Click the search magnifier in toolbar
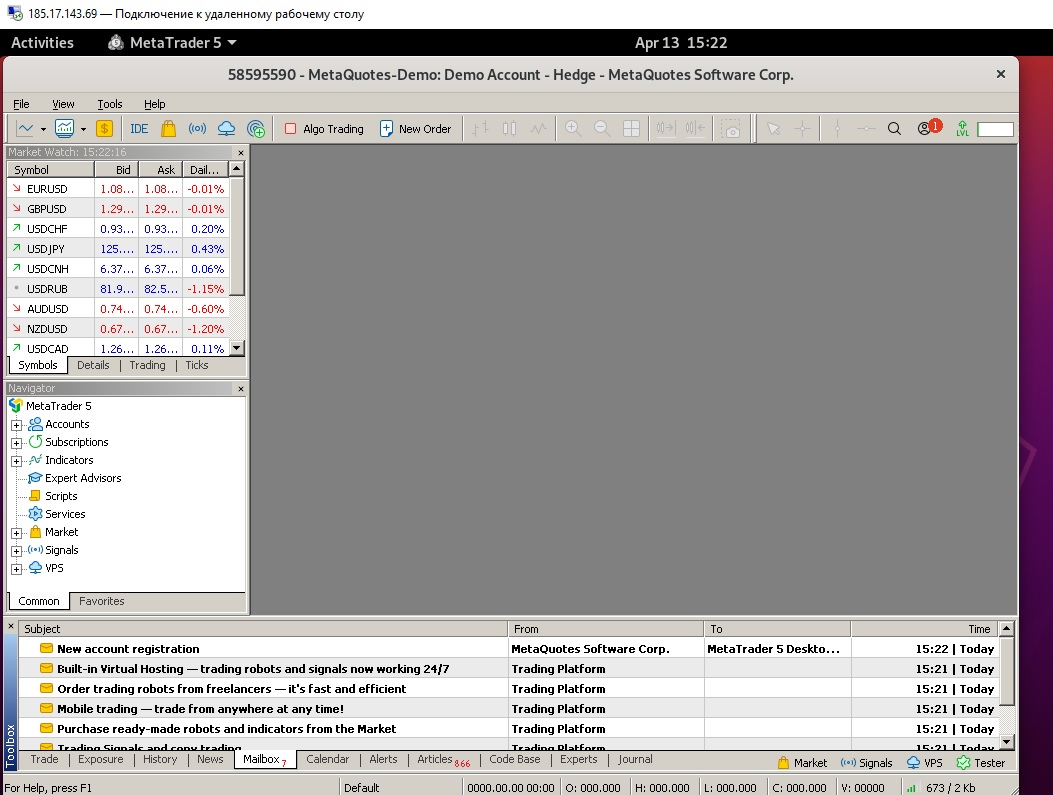The height and width of the screenshot is (795, 1053). click(894, 128)
